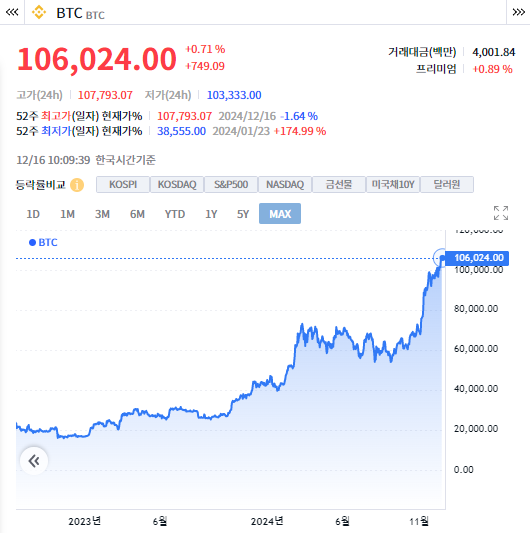Click the Binance logo icon beside BTC
Screen dimensions: 530x533
click(x=39, y=12)
